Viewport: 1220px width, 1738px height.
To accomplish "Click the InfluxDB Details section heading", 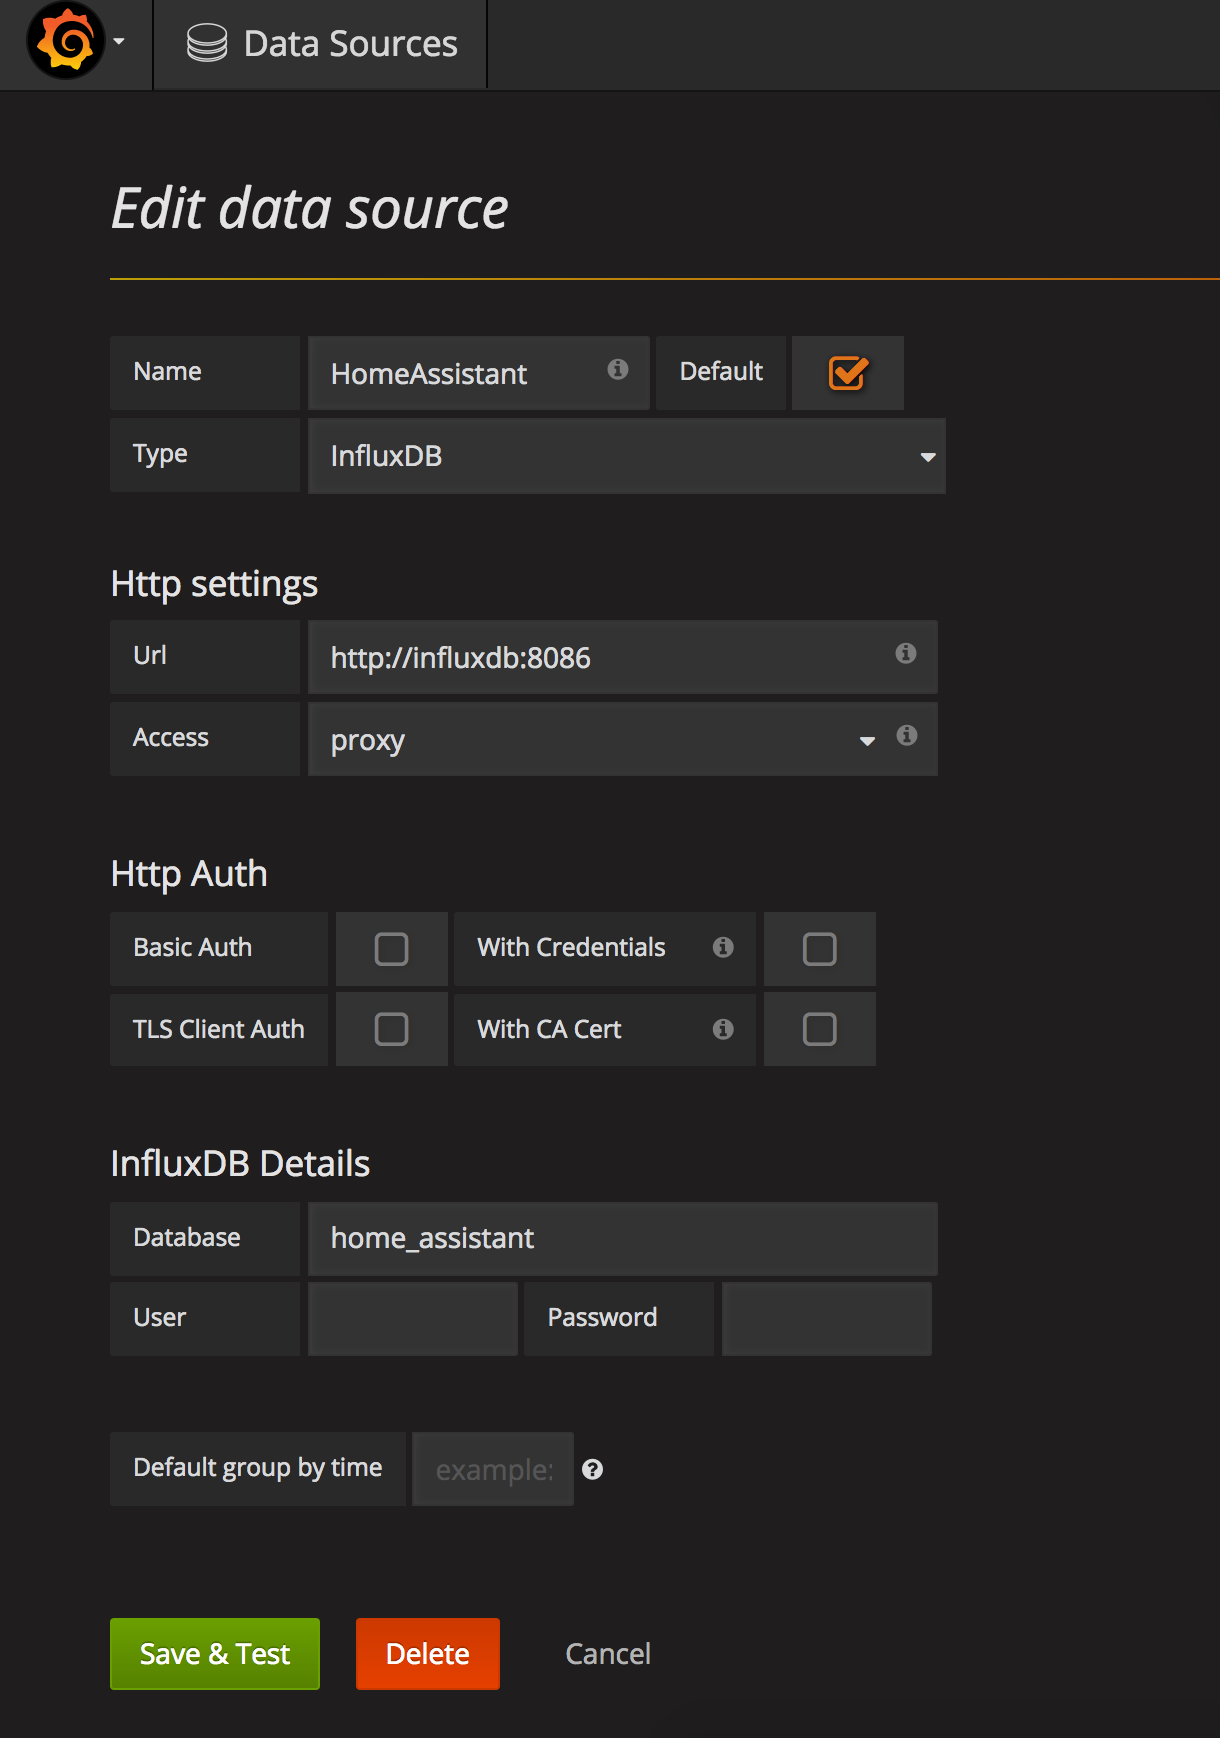I will (240, 1164).
